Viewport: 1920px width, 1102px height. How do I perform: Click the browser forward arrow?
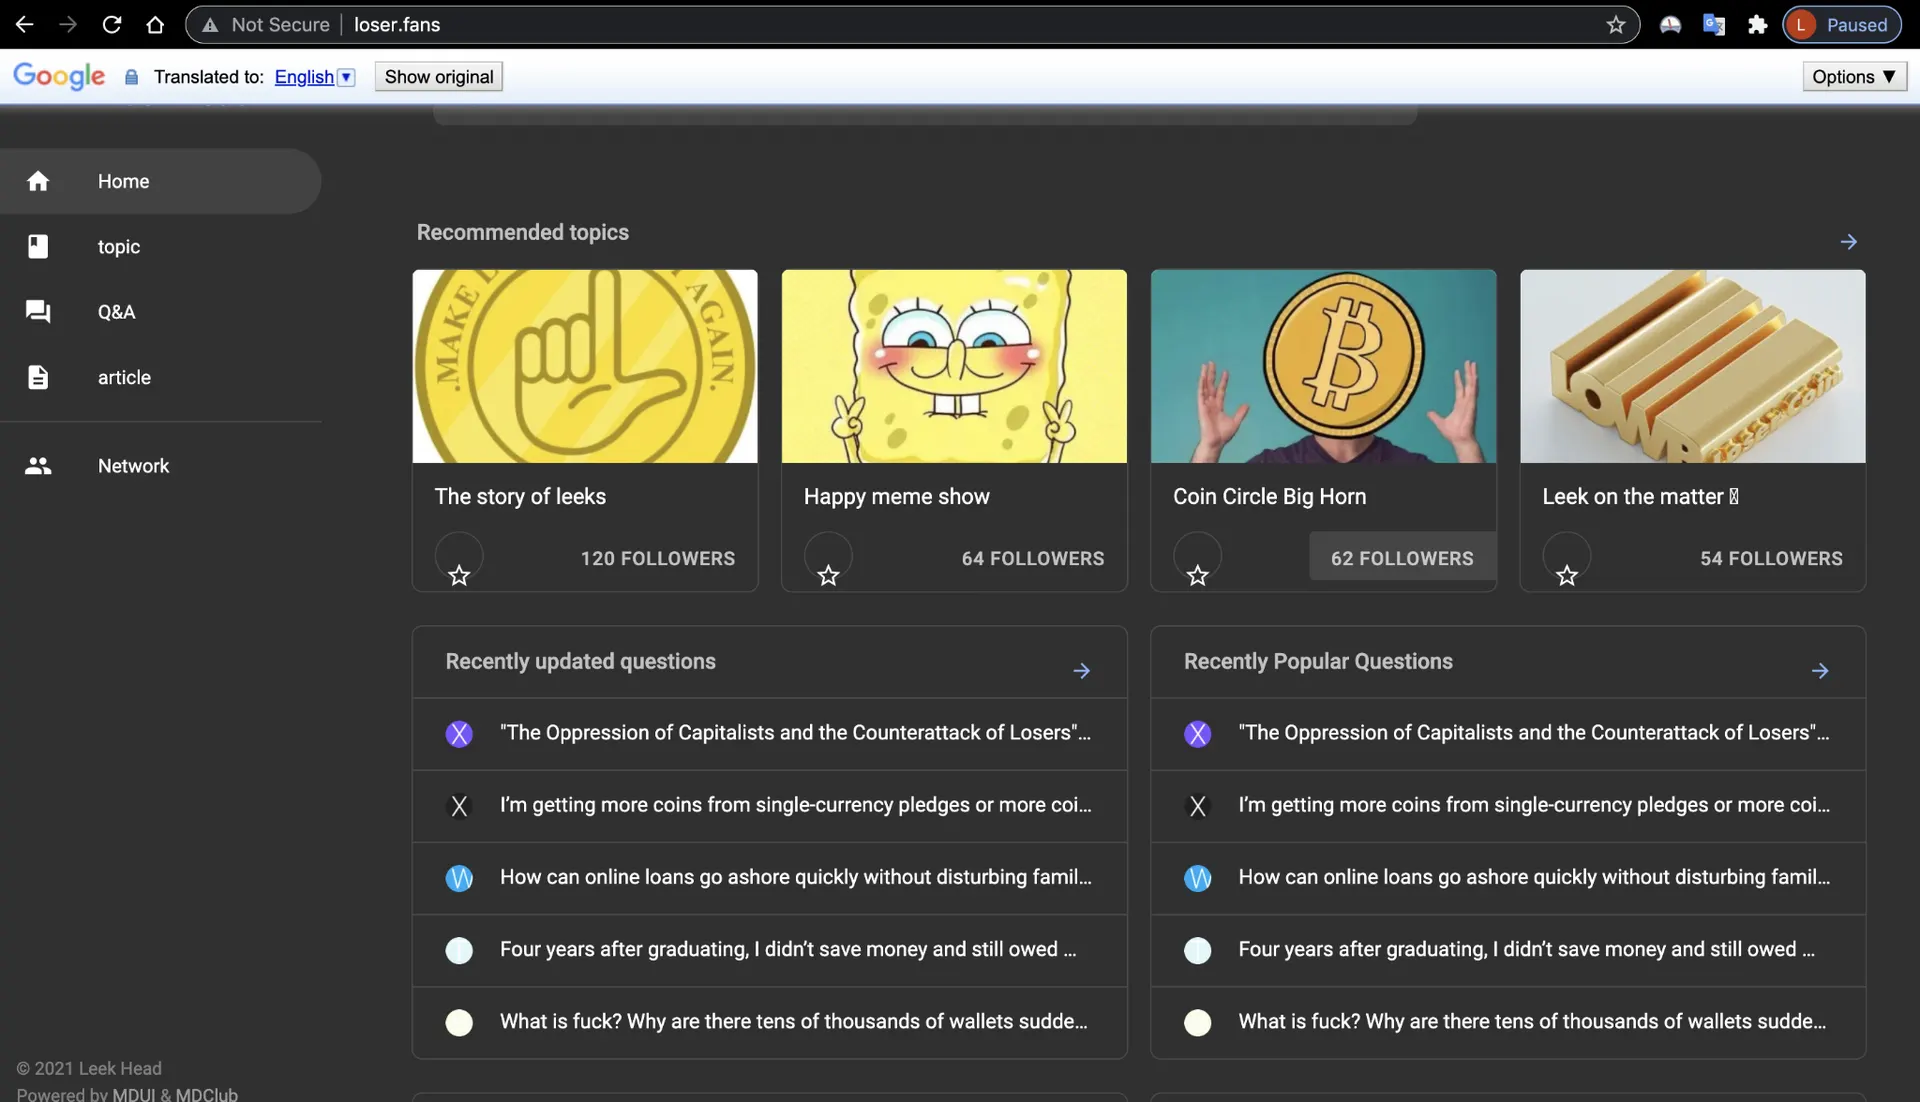click(x=68, y=24)
